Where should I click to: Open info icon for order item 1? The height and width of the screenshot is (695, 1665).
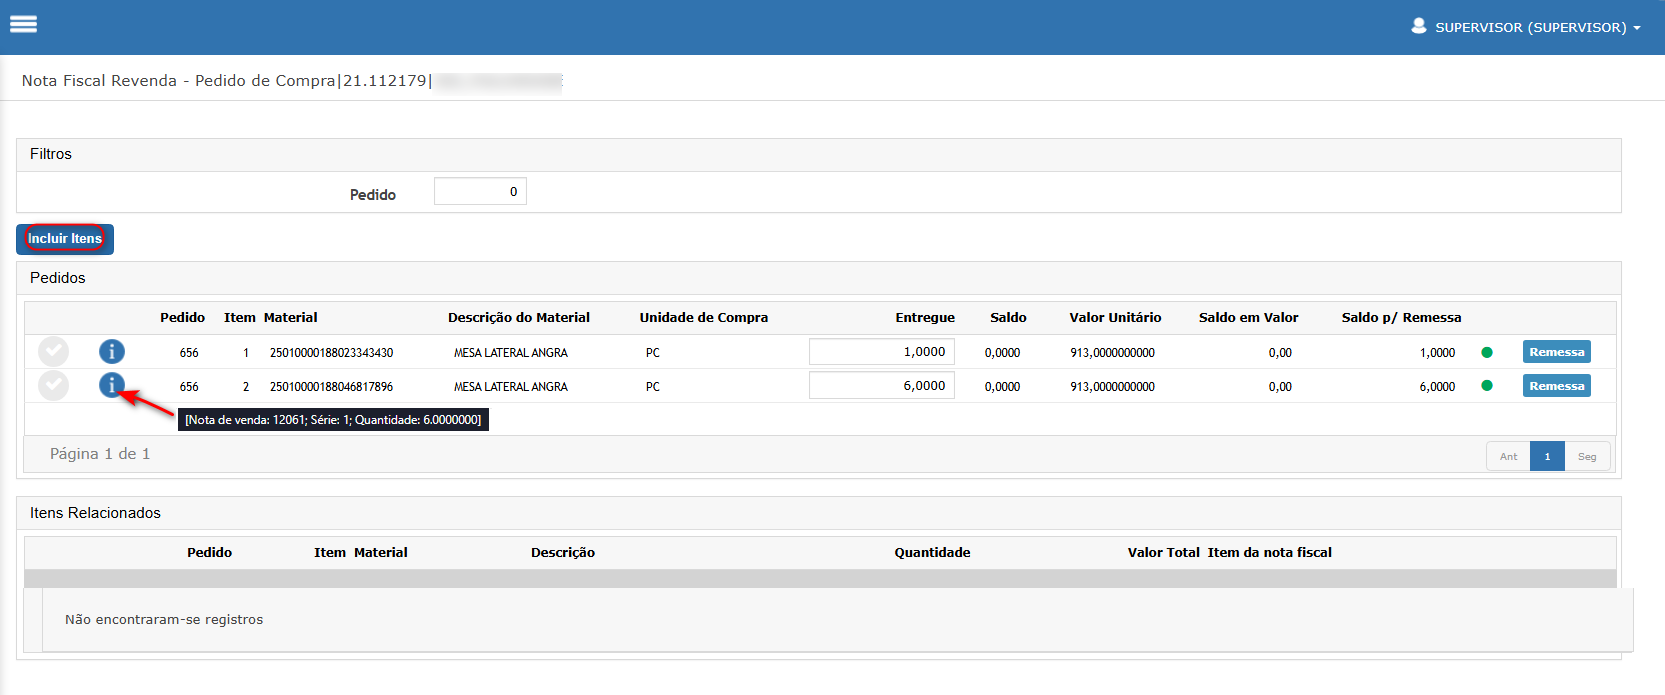112,351
